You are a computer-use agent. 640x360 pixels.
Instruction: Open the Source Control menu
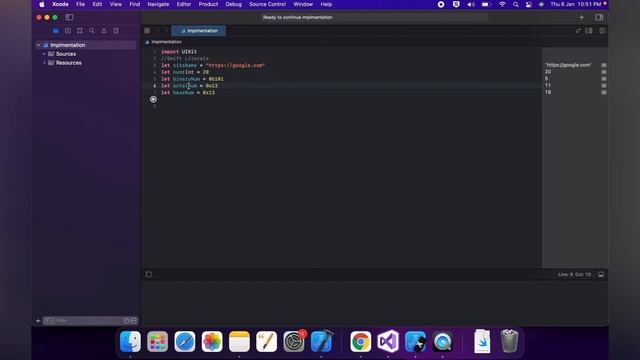pos(267,4)
